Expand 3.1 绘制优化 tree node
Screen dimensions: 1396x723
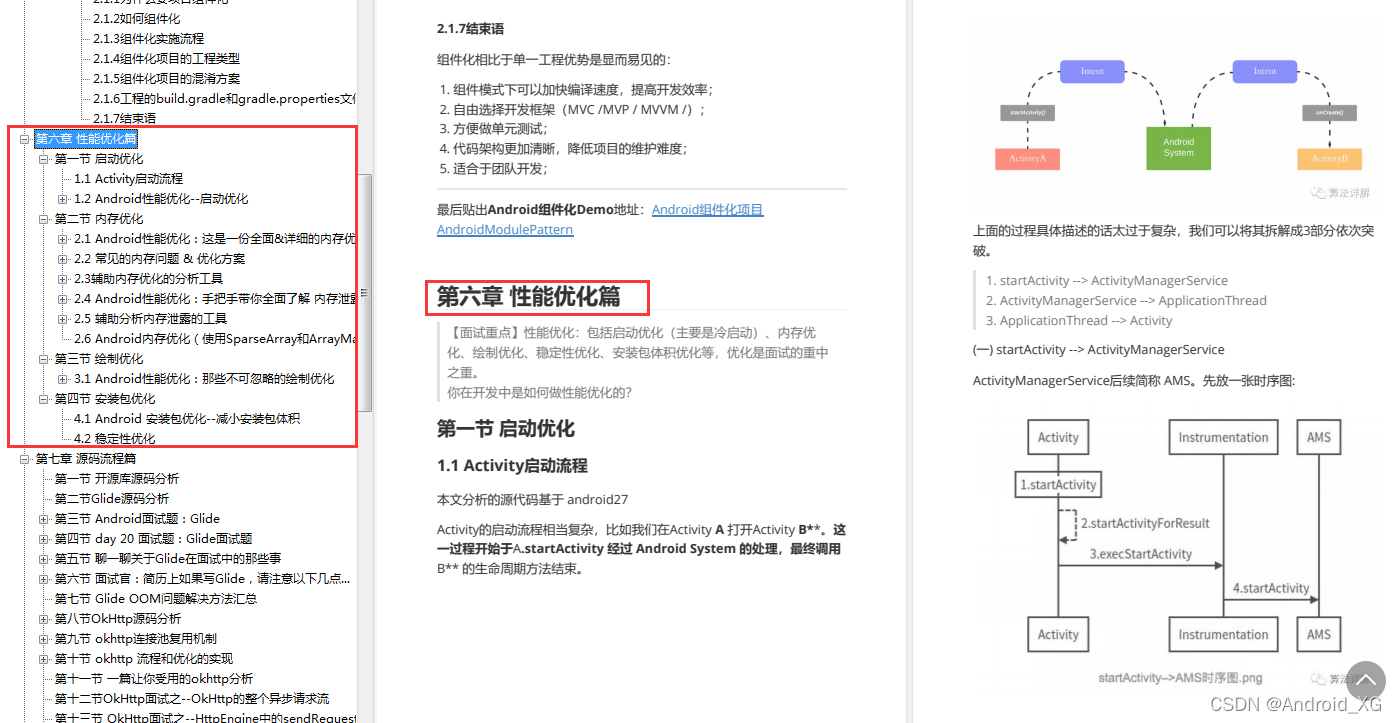(x=62, y=378)
